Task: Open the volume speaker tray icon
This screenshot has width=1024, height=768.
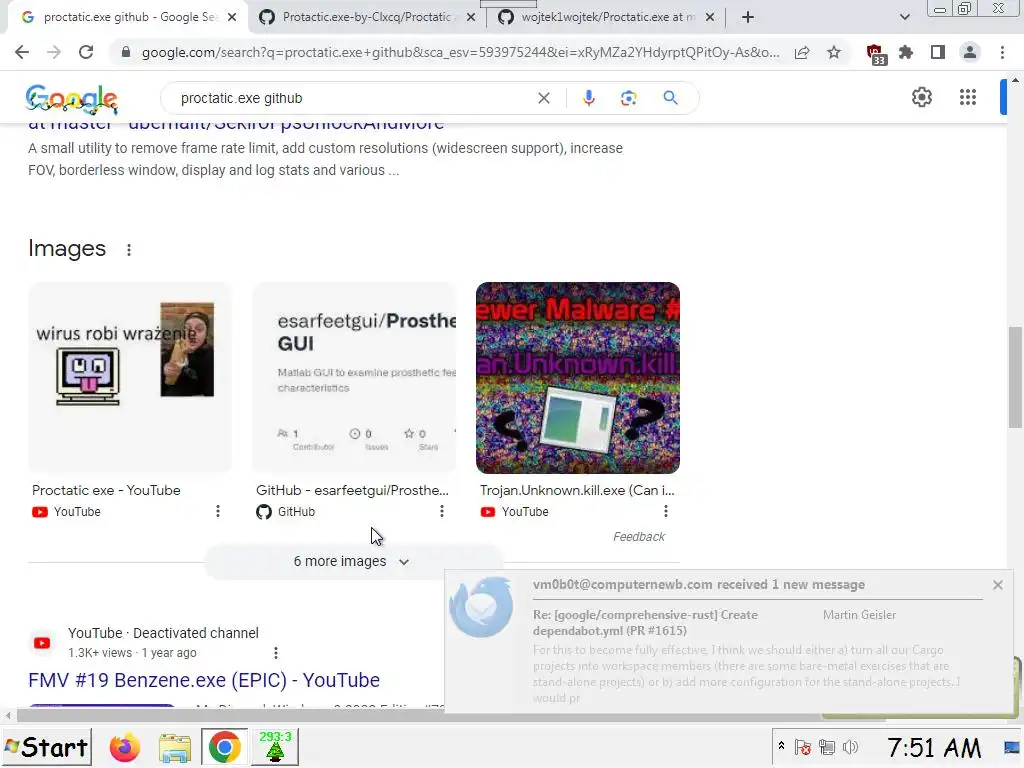Action: click(x=850, y=748)
